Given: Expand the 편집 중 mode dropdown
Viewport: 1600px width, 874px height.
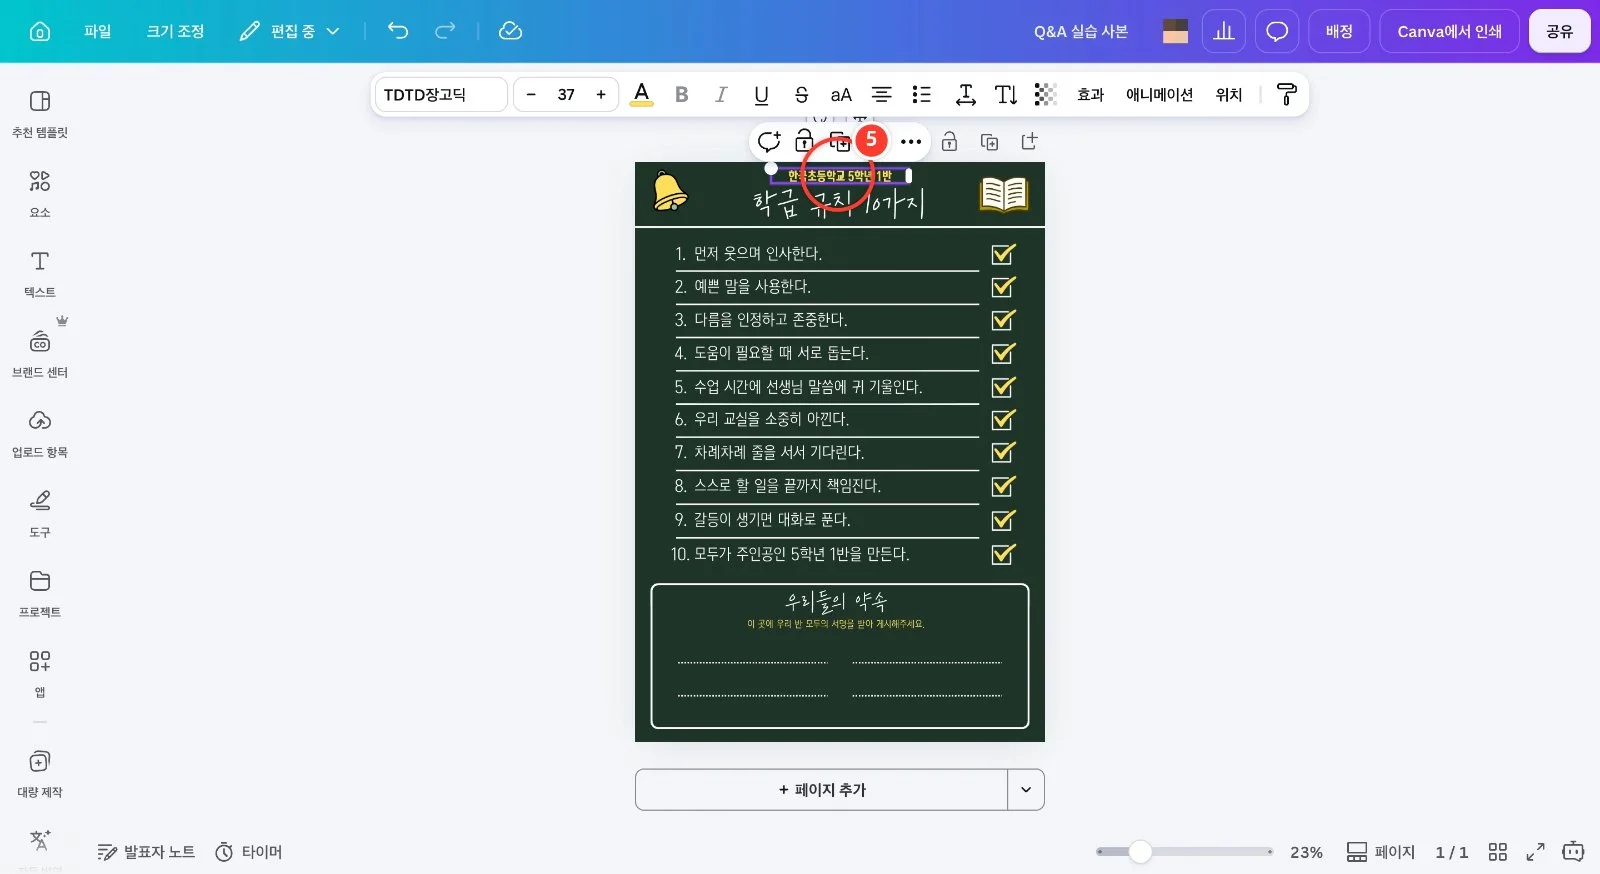Looking at the screenshot, I should pyautogui.click(x=290, y=31).
